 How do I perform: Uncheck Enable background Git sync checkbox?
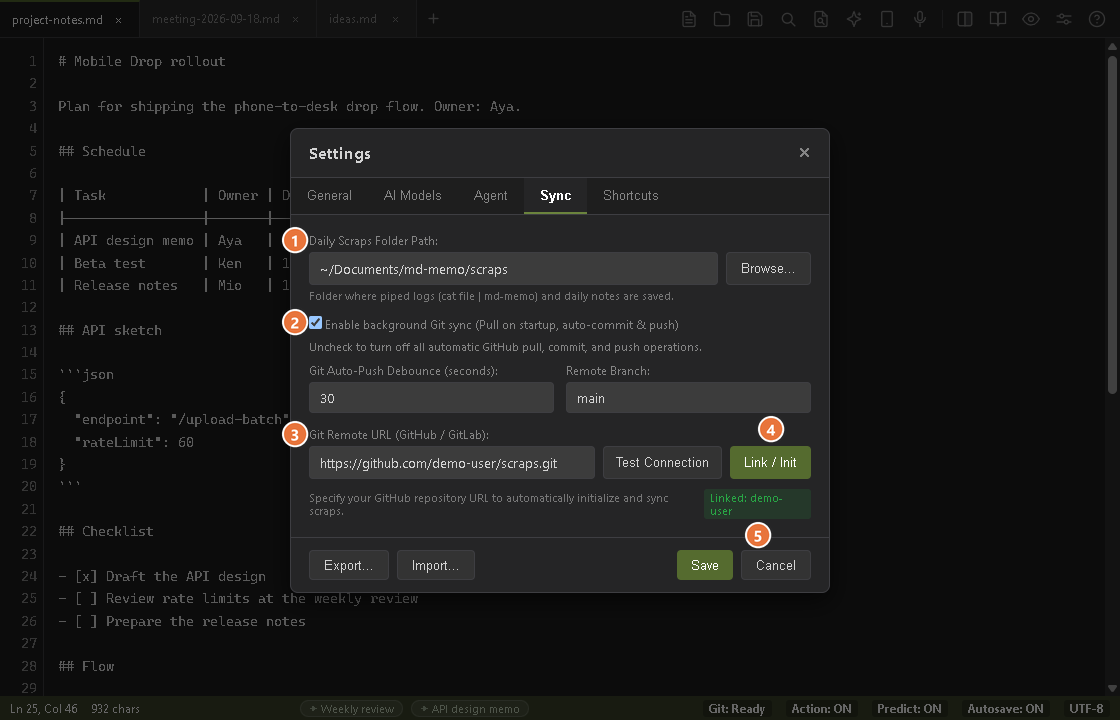316,324
